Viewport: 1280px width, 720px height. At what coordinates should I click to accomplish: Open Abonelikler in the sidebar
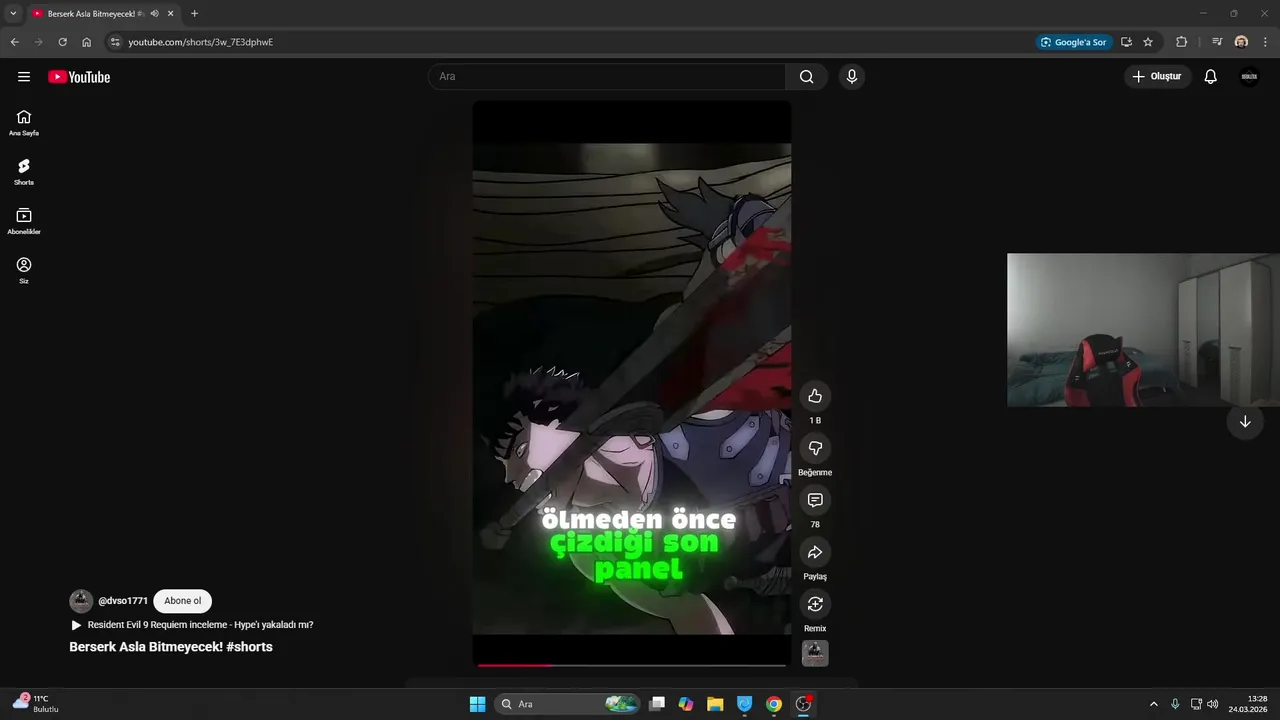(24, 221)
